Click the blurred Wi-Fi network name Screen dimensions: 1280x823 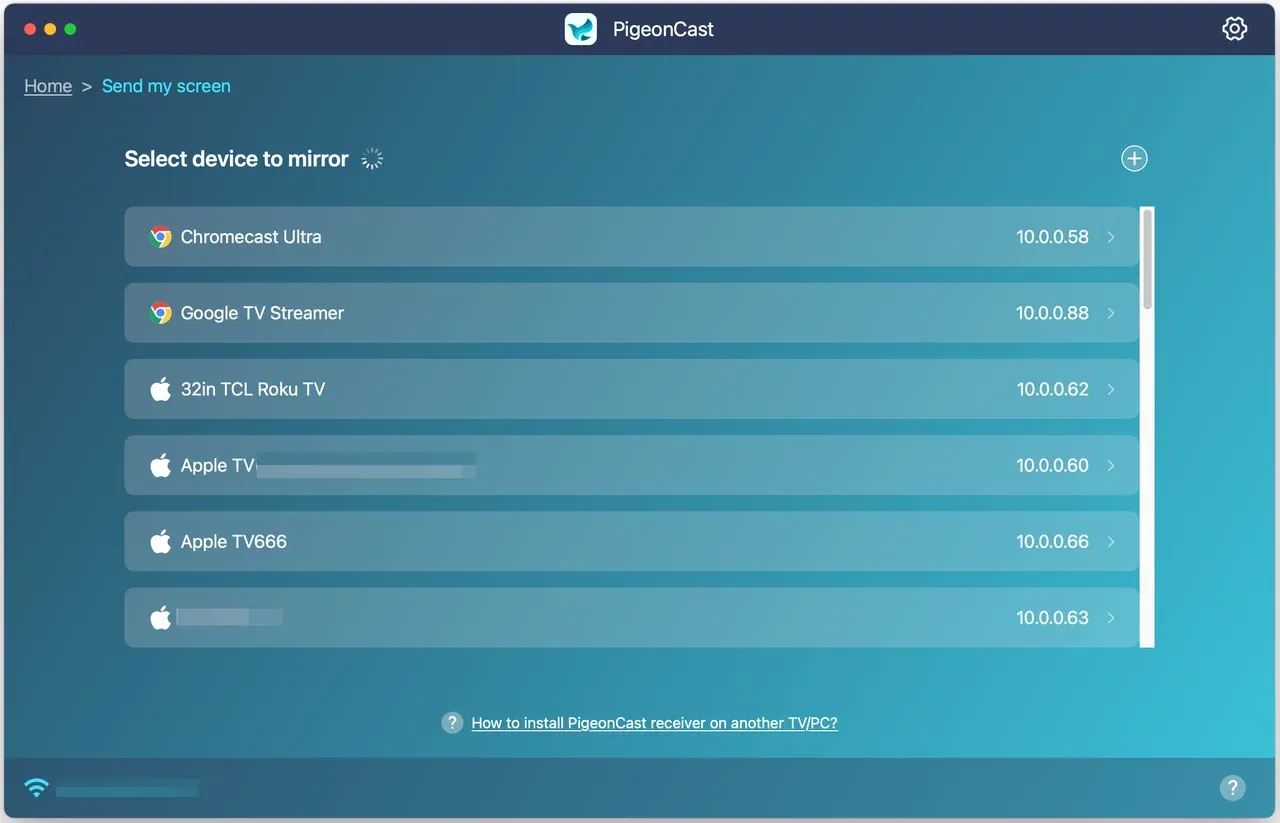pos(127,789)
